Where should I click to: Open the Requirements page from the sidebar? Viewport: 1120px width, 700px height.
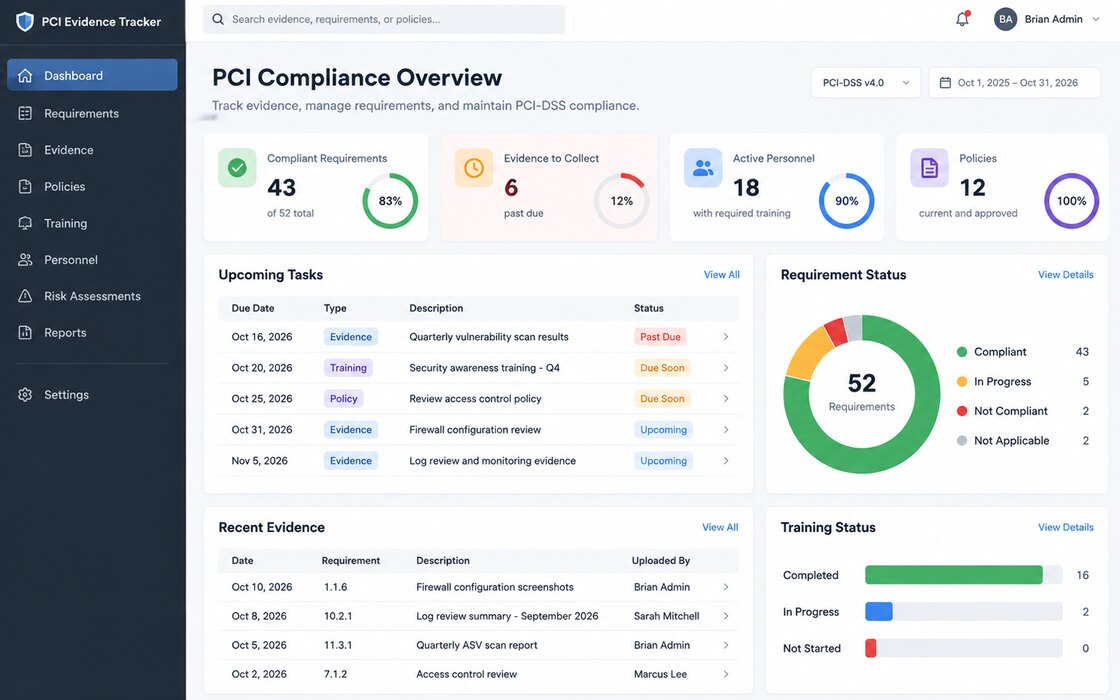[x=92, y=113]
